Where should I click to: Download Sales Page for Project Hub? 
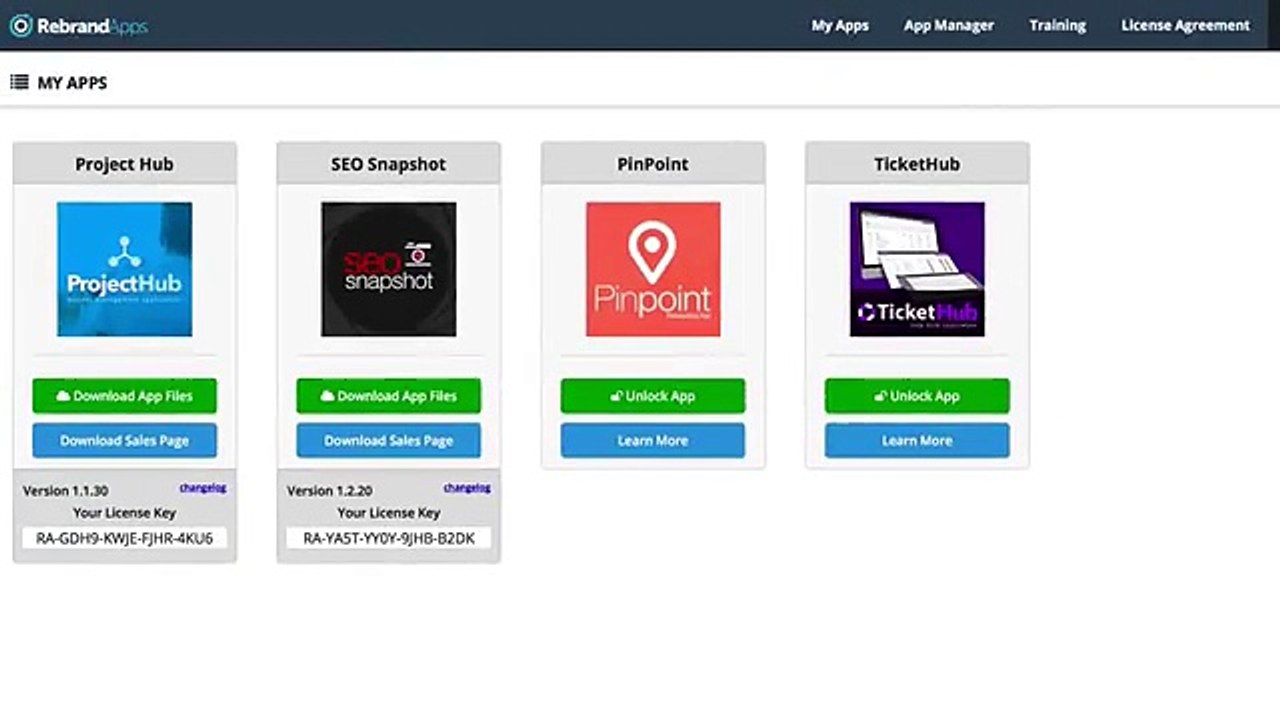click(124, 440)
